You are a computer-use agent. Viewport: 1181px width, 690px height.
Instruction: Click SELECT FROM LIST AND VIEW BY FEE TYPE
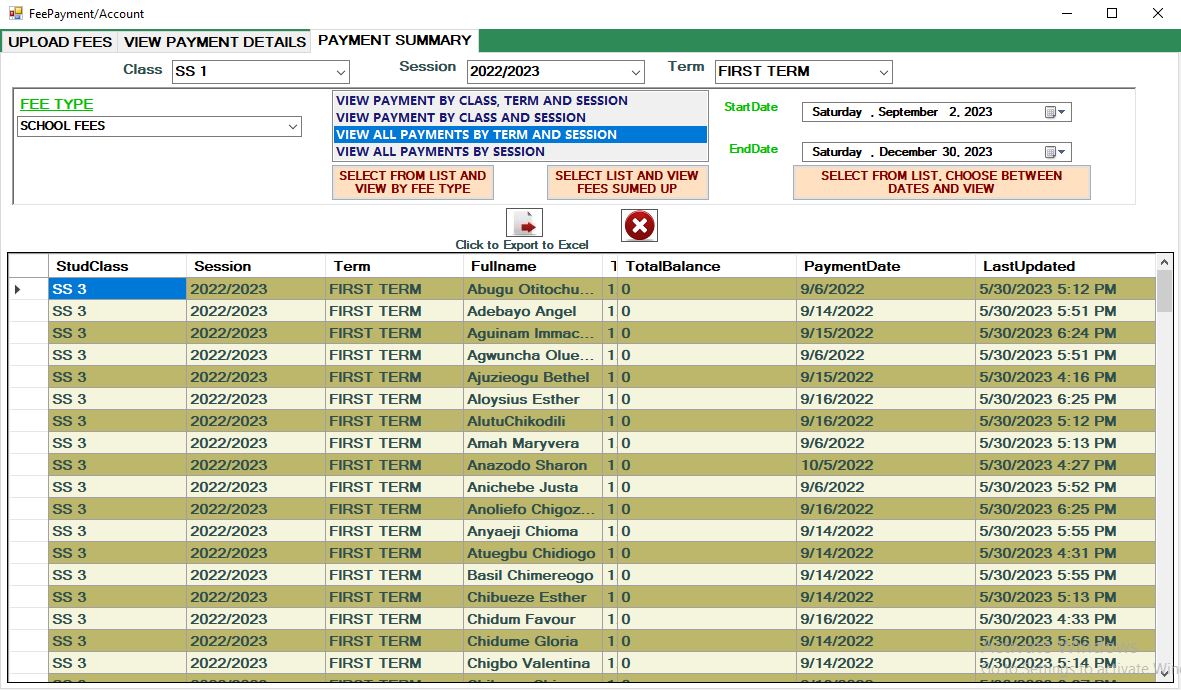[x=413, y=182]
